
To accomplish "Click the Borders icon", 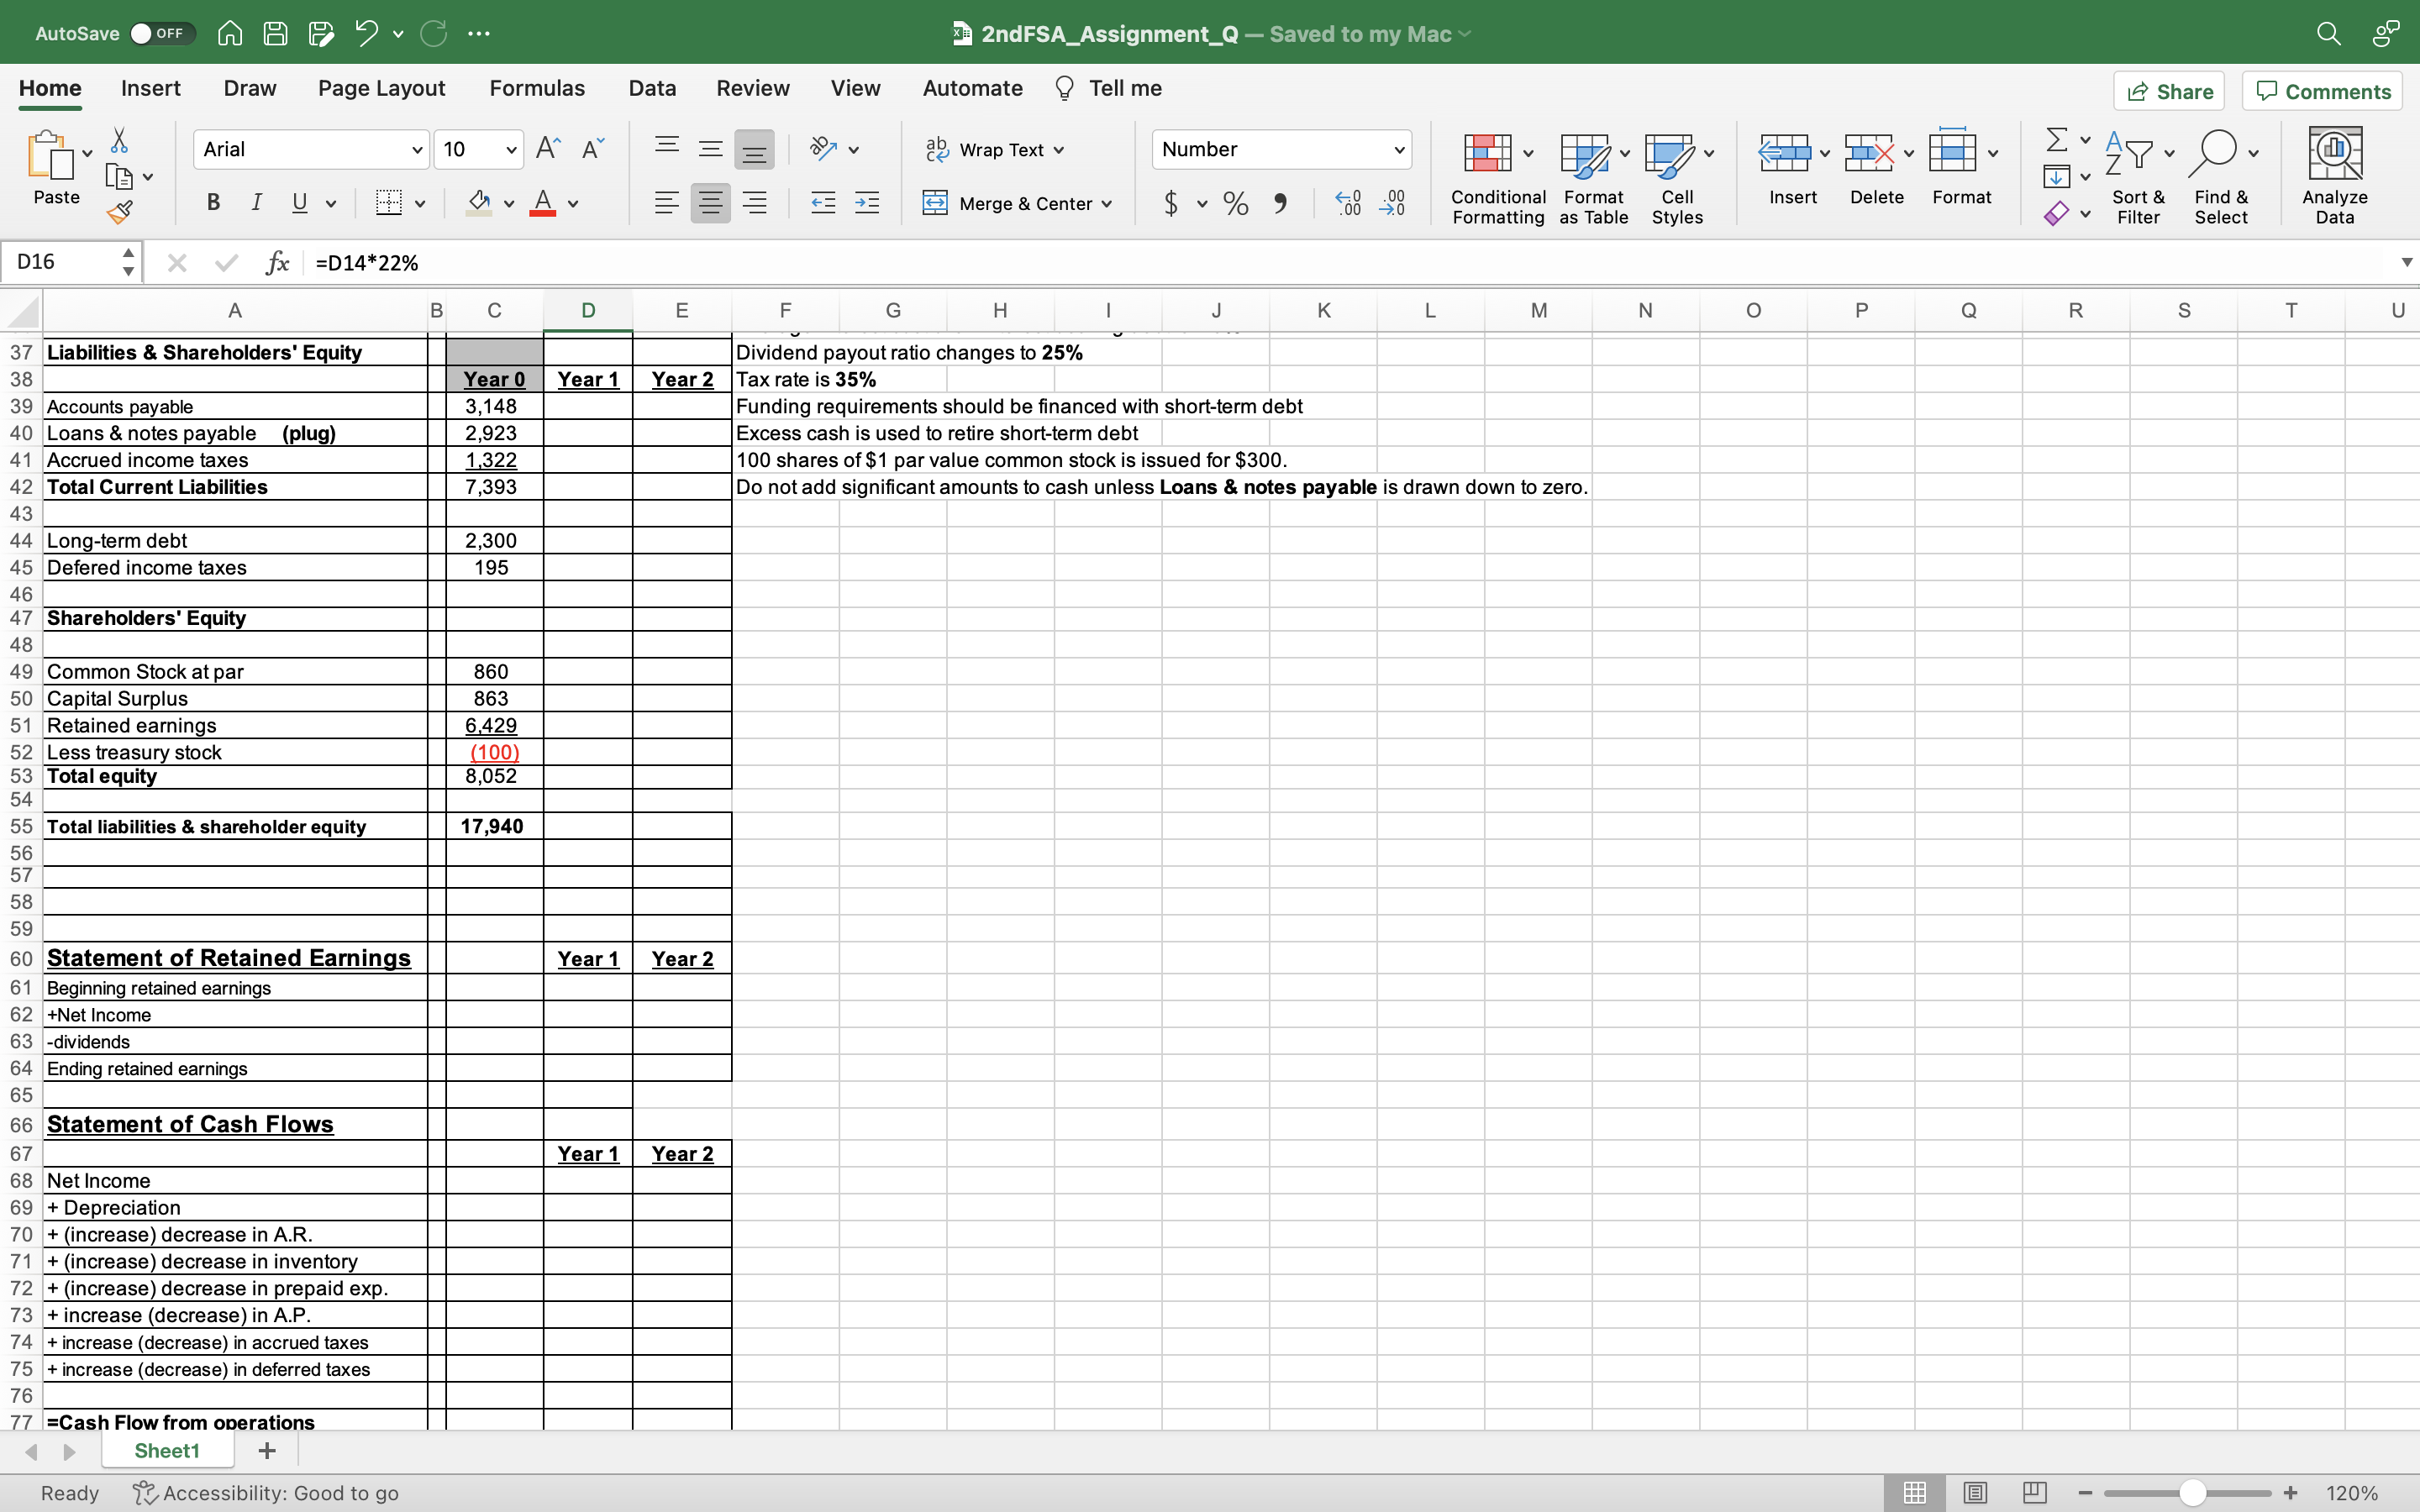I will (x=389, y=203).
